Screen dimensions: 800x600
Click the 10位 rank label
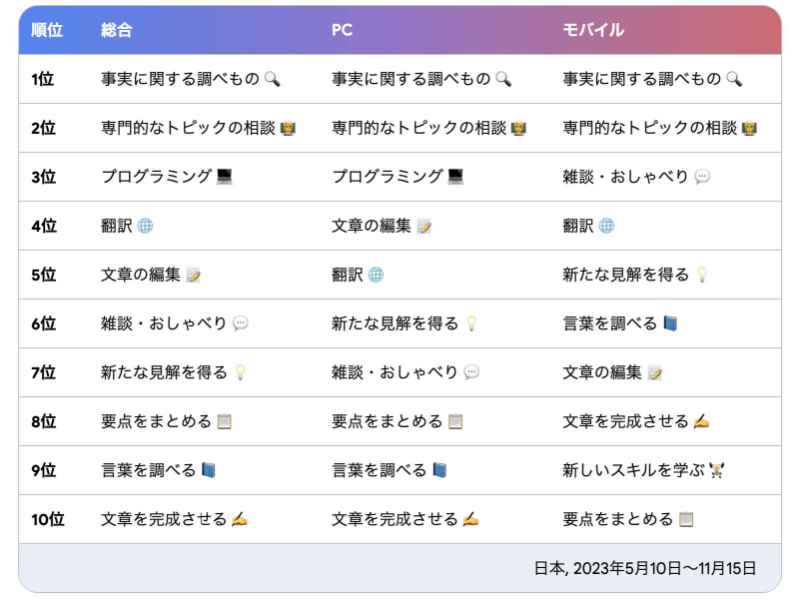pyautogui.click(x=47, y=519)
